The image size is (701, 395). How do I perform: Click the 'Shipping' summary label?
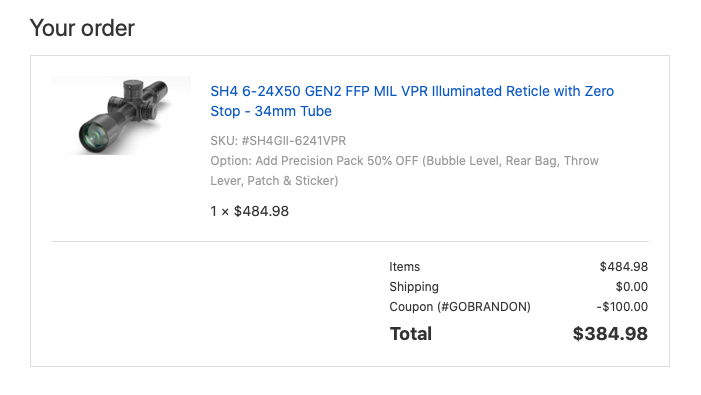[x=414, y=287]
